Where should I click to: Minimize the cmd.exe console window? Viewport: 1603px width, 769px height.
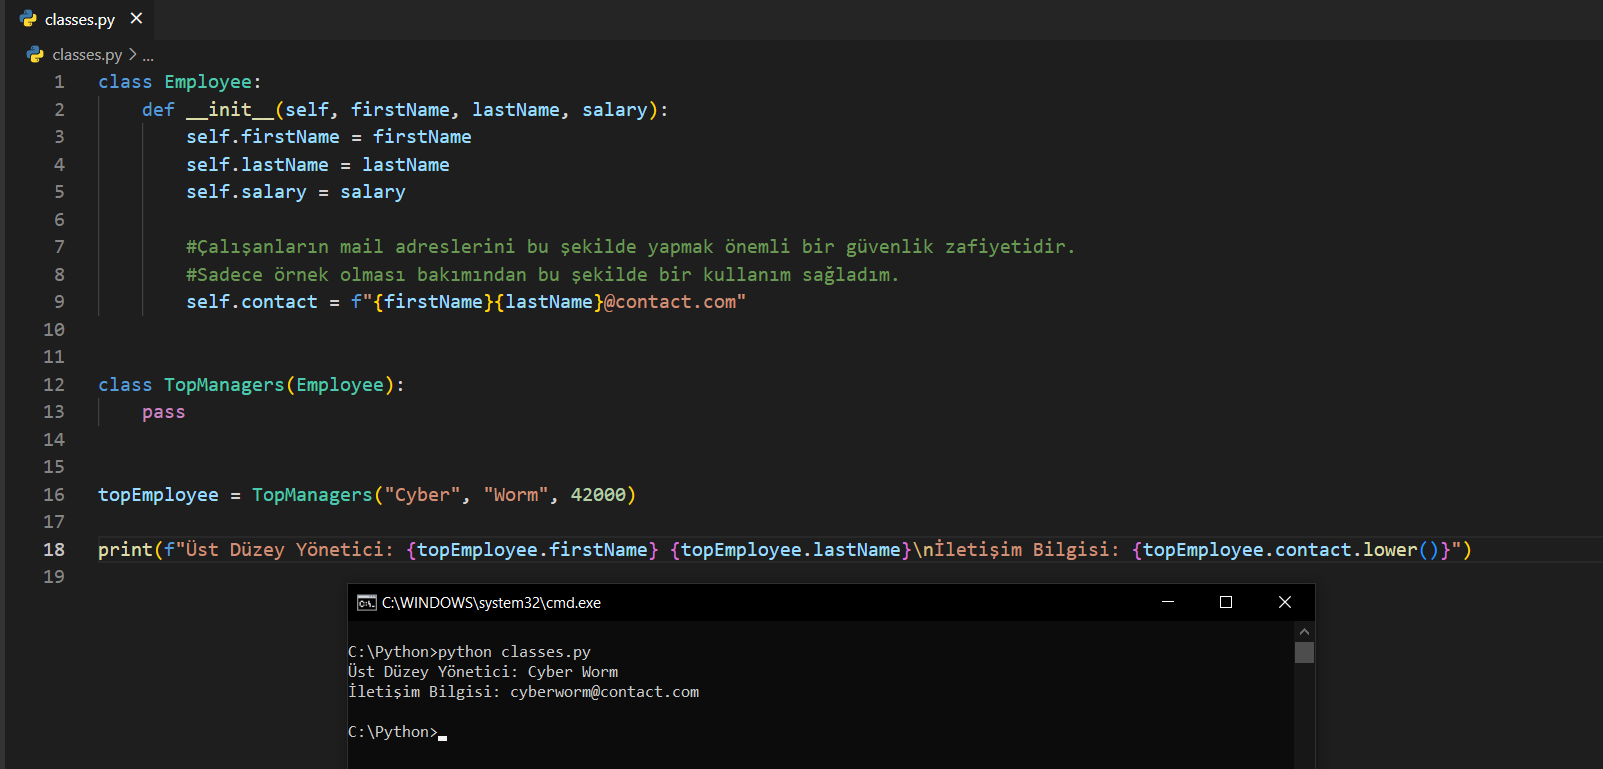1167,602
